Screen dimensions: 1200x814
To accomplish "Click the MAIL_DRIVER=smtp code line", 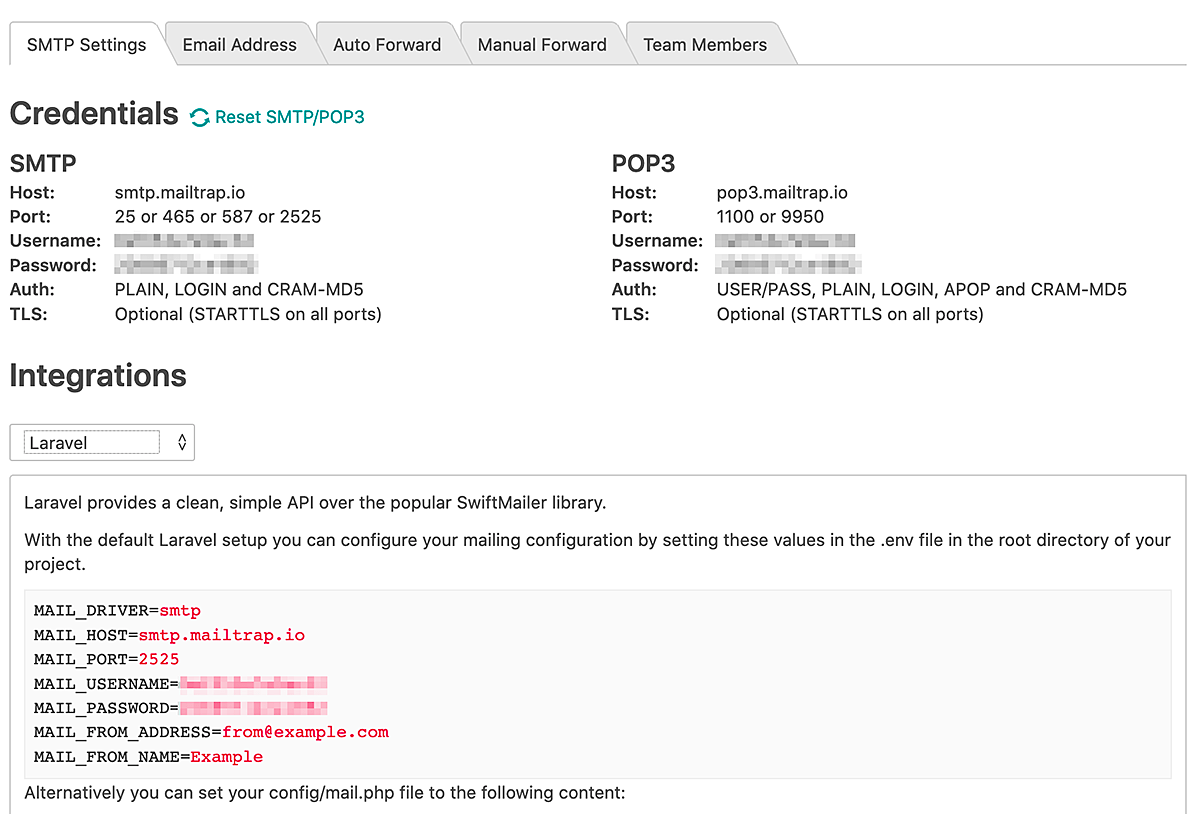I will point(117,610).
